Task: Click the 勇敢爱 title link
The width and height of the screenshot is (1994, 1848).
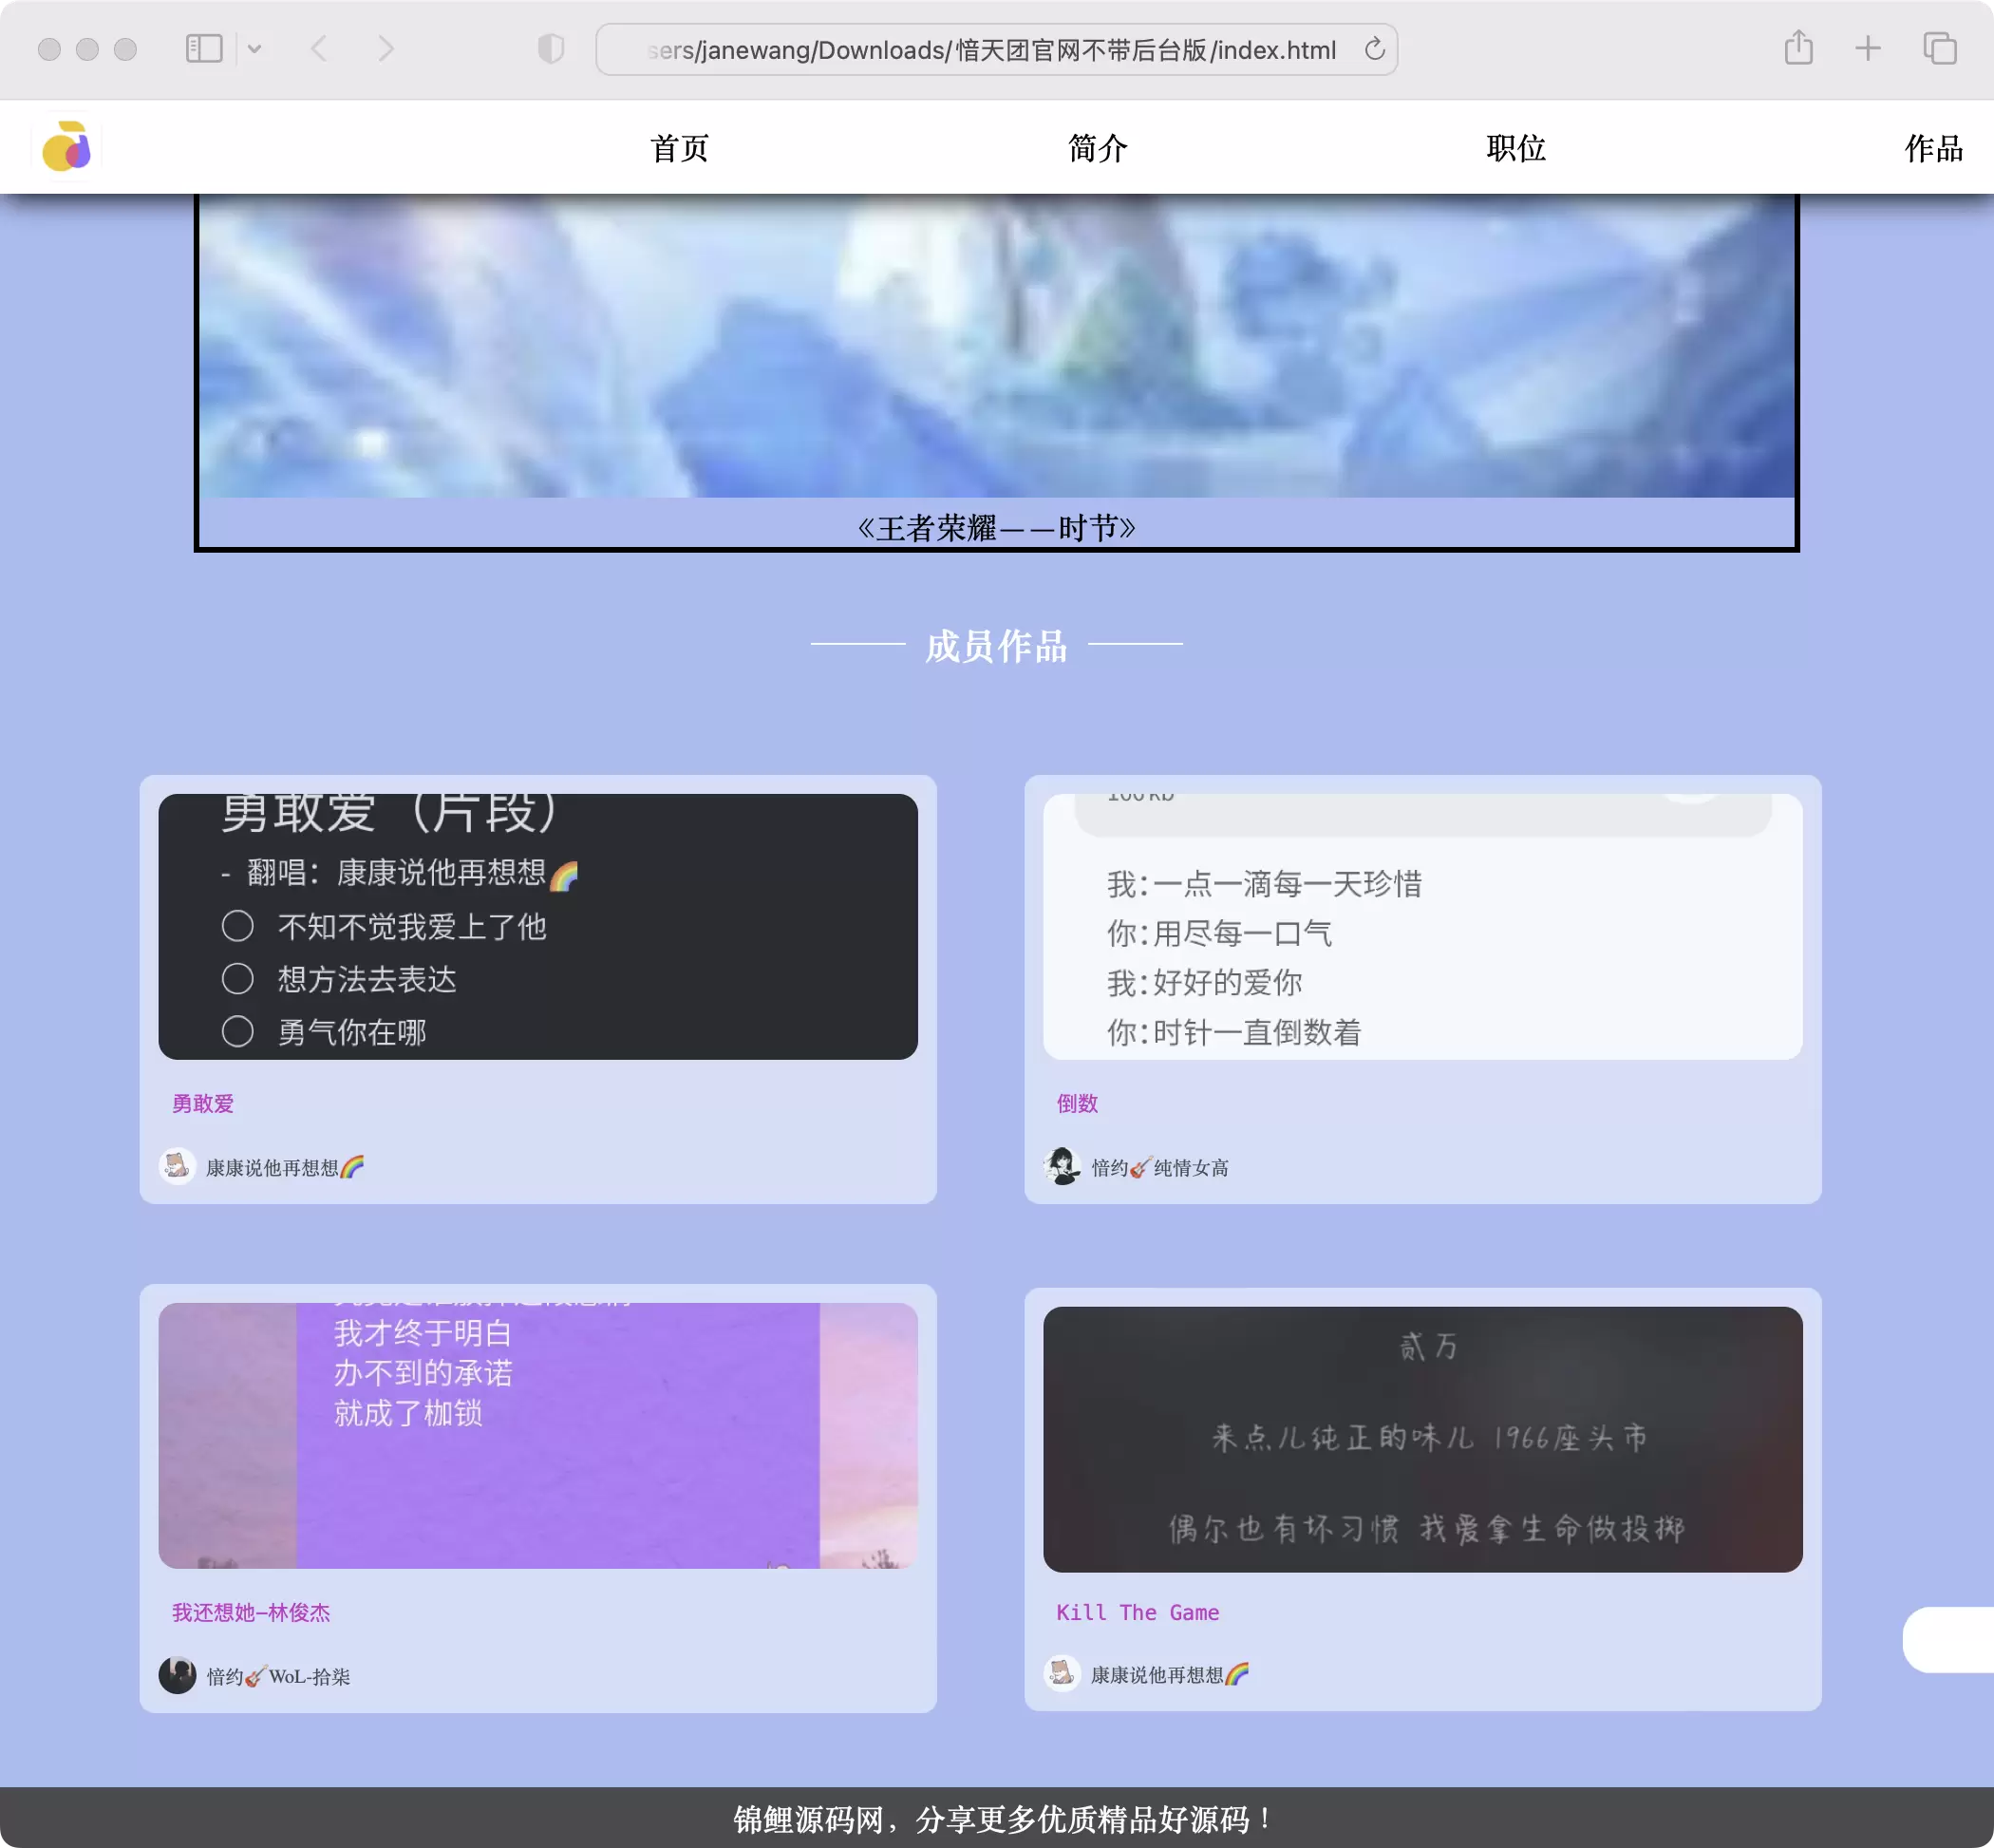Action: [203, 1103]
